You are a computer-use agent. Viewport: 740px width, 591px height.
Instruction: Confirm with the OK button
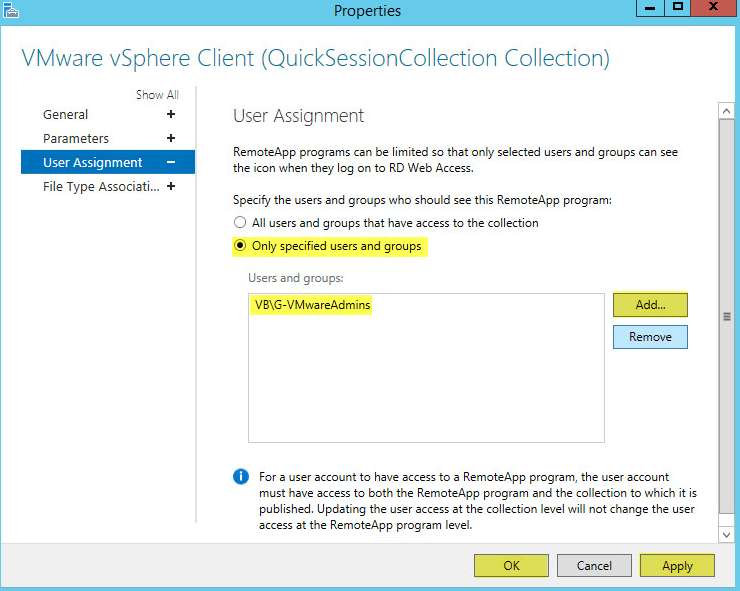[x=512, y=566]
